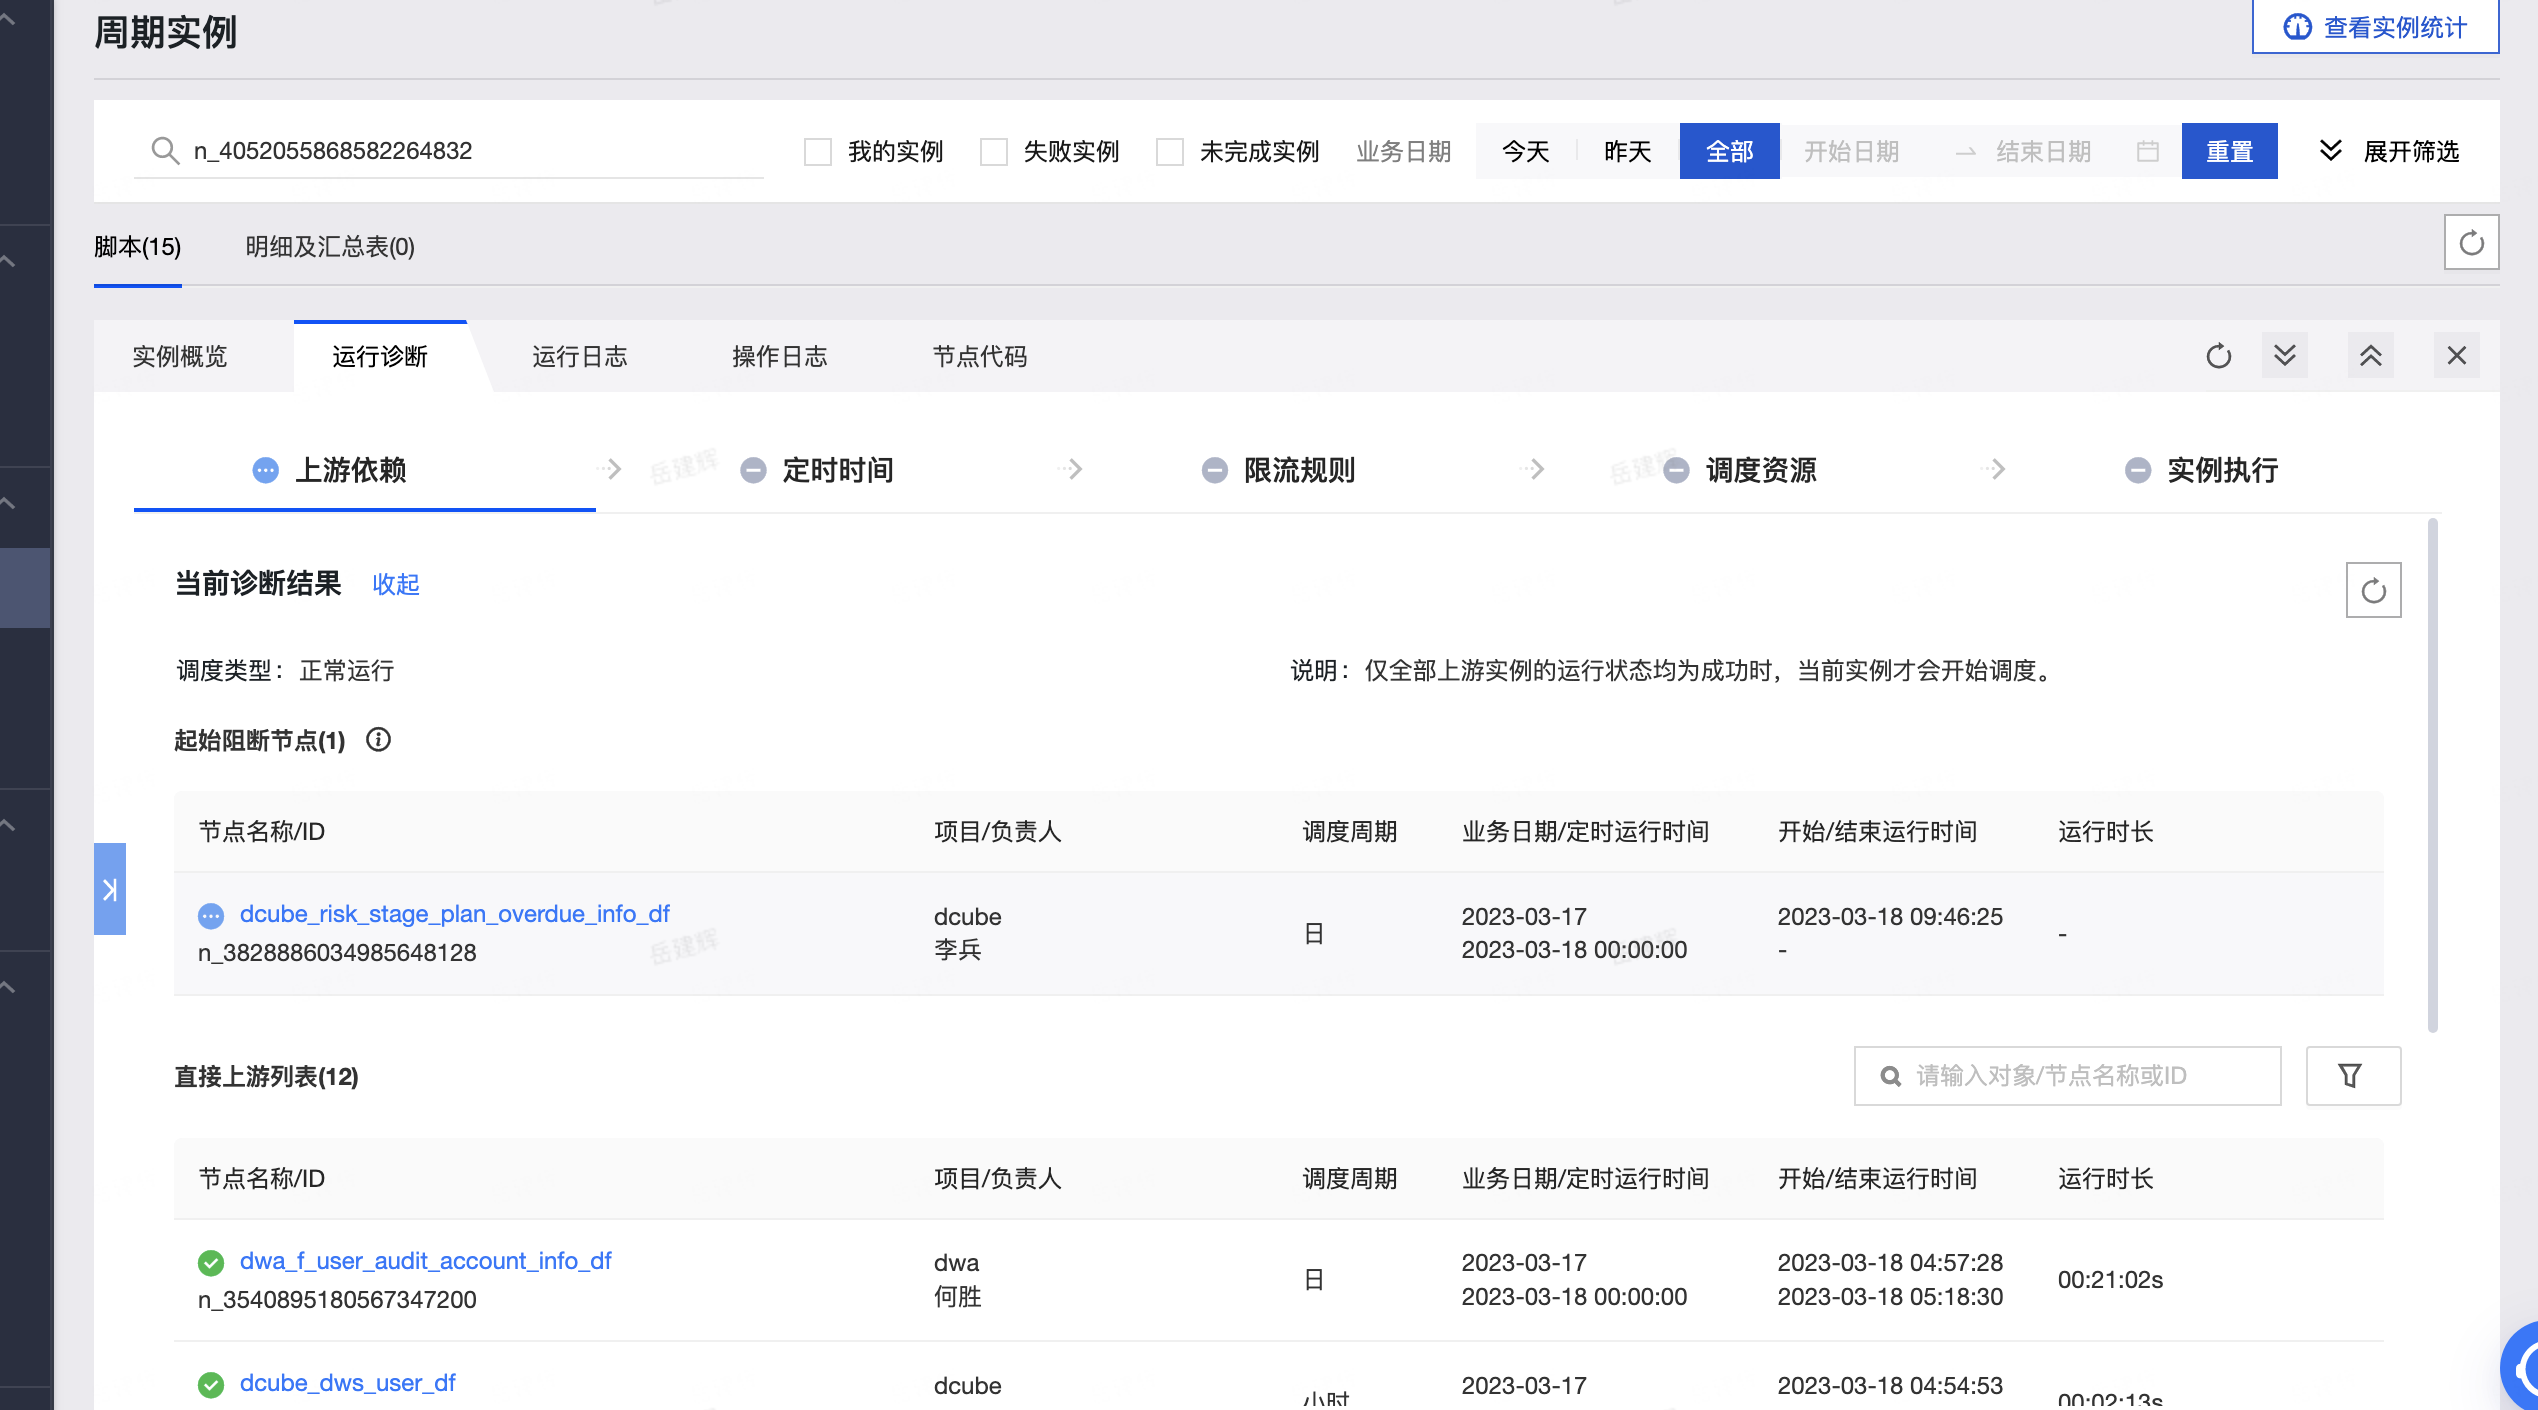Click owner name 何胜

[x=958, y=1297]
